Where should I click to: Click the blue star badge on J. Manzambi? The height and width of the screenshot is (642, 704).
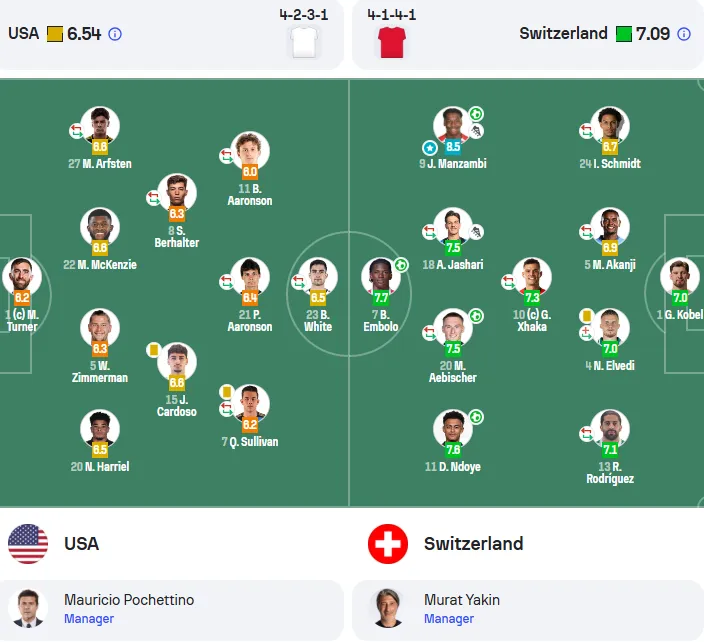(x=430, y=147)
